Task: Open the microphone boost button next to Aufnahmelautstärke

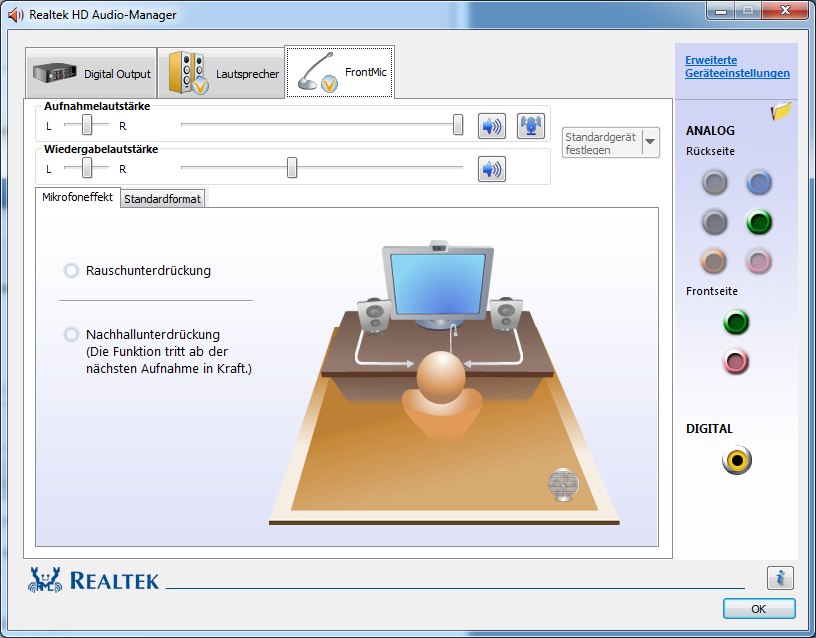Action: point(530,126)
